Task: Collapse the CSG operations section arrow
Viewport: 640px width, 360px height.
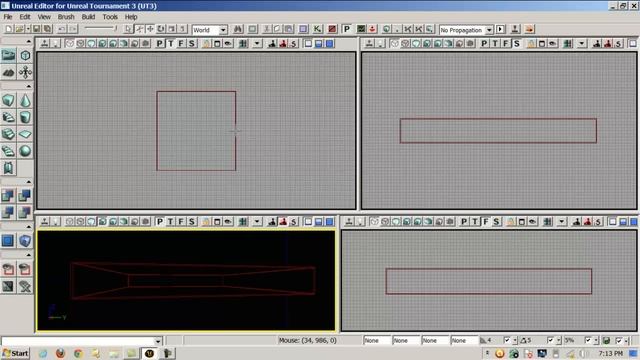Action: point(28,182)
